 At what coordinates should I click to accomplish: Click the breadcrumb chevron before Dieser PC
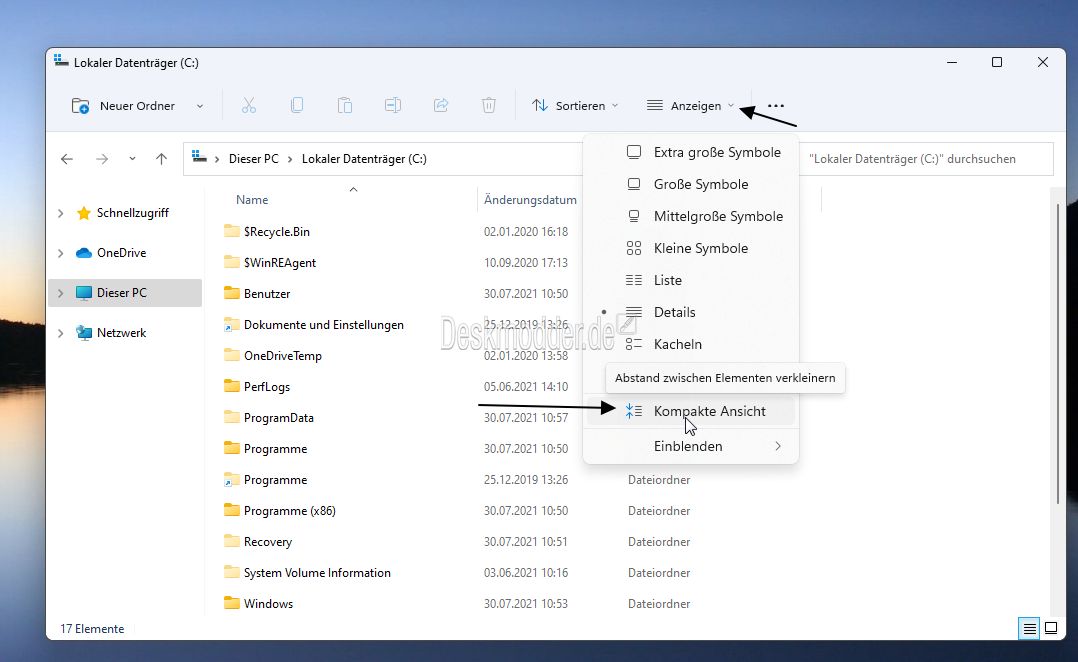pyautogui.click(x=217, y=159)
